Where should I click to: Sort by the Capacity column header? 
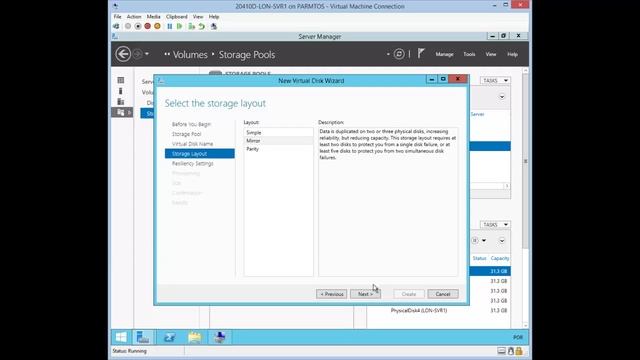pos(500,258)
